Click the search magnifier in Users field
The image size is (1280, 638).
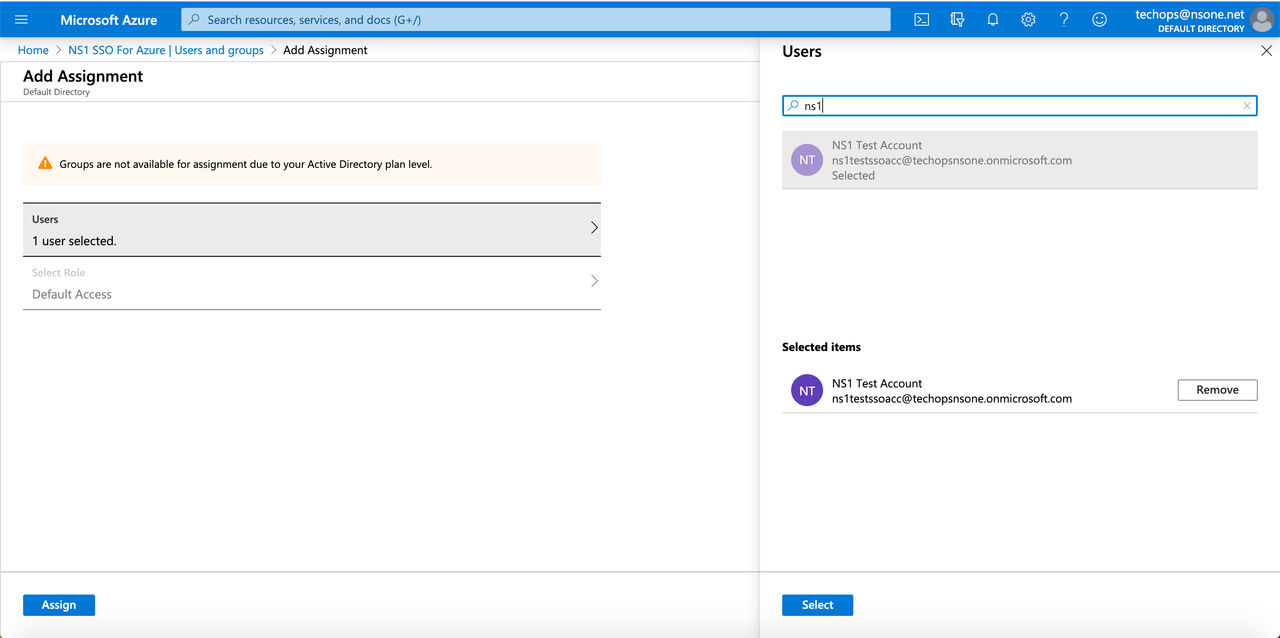click(794, 106)
